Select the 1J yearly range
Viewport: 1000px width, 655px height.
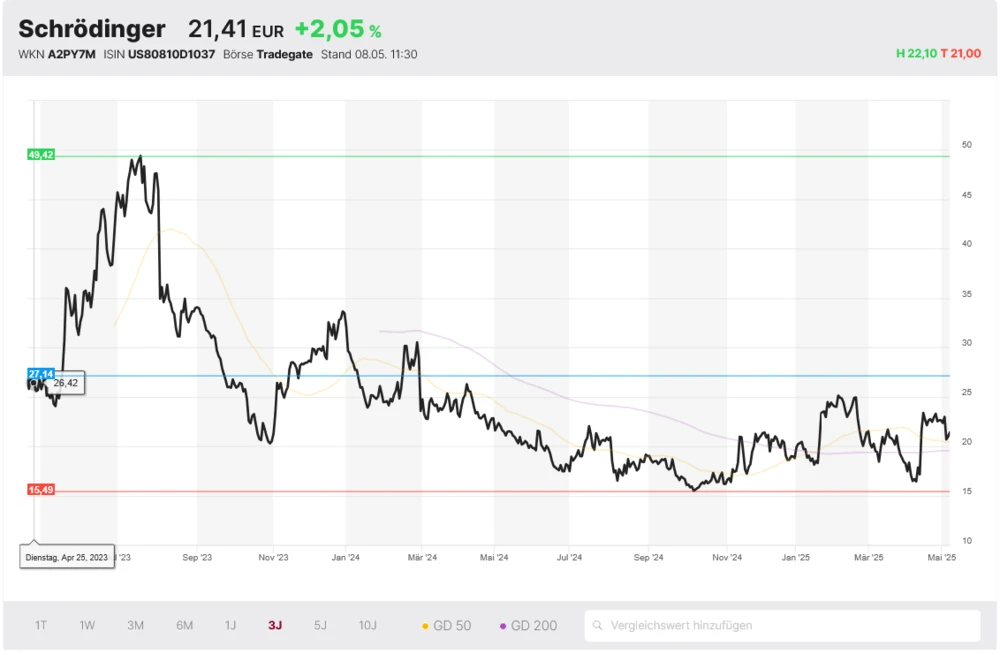[x=231, y=626]
